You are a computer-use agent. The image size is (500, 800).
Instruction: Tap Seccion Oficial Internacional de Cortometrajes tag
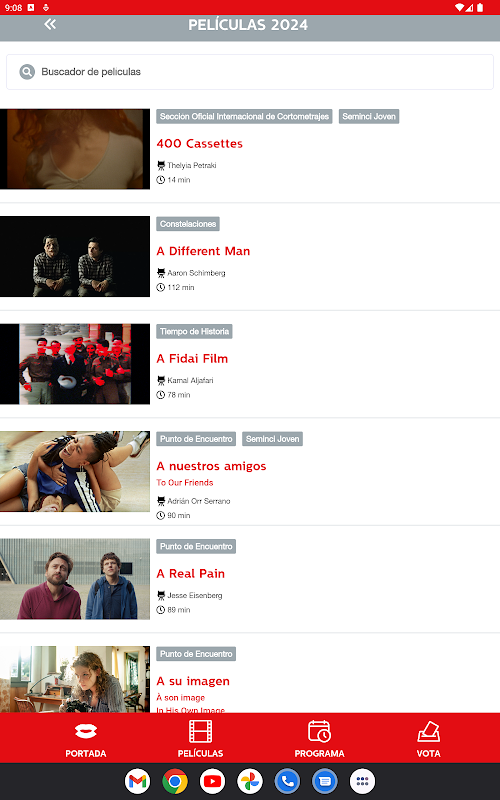(244, 116)
